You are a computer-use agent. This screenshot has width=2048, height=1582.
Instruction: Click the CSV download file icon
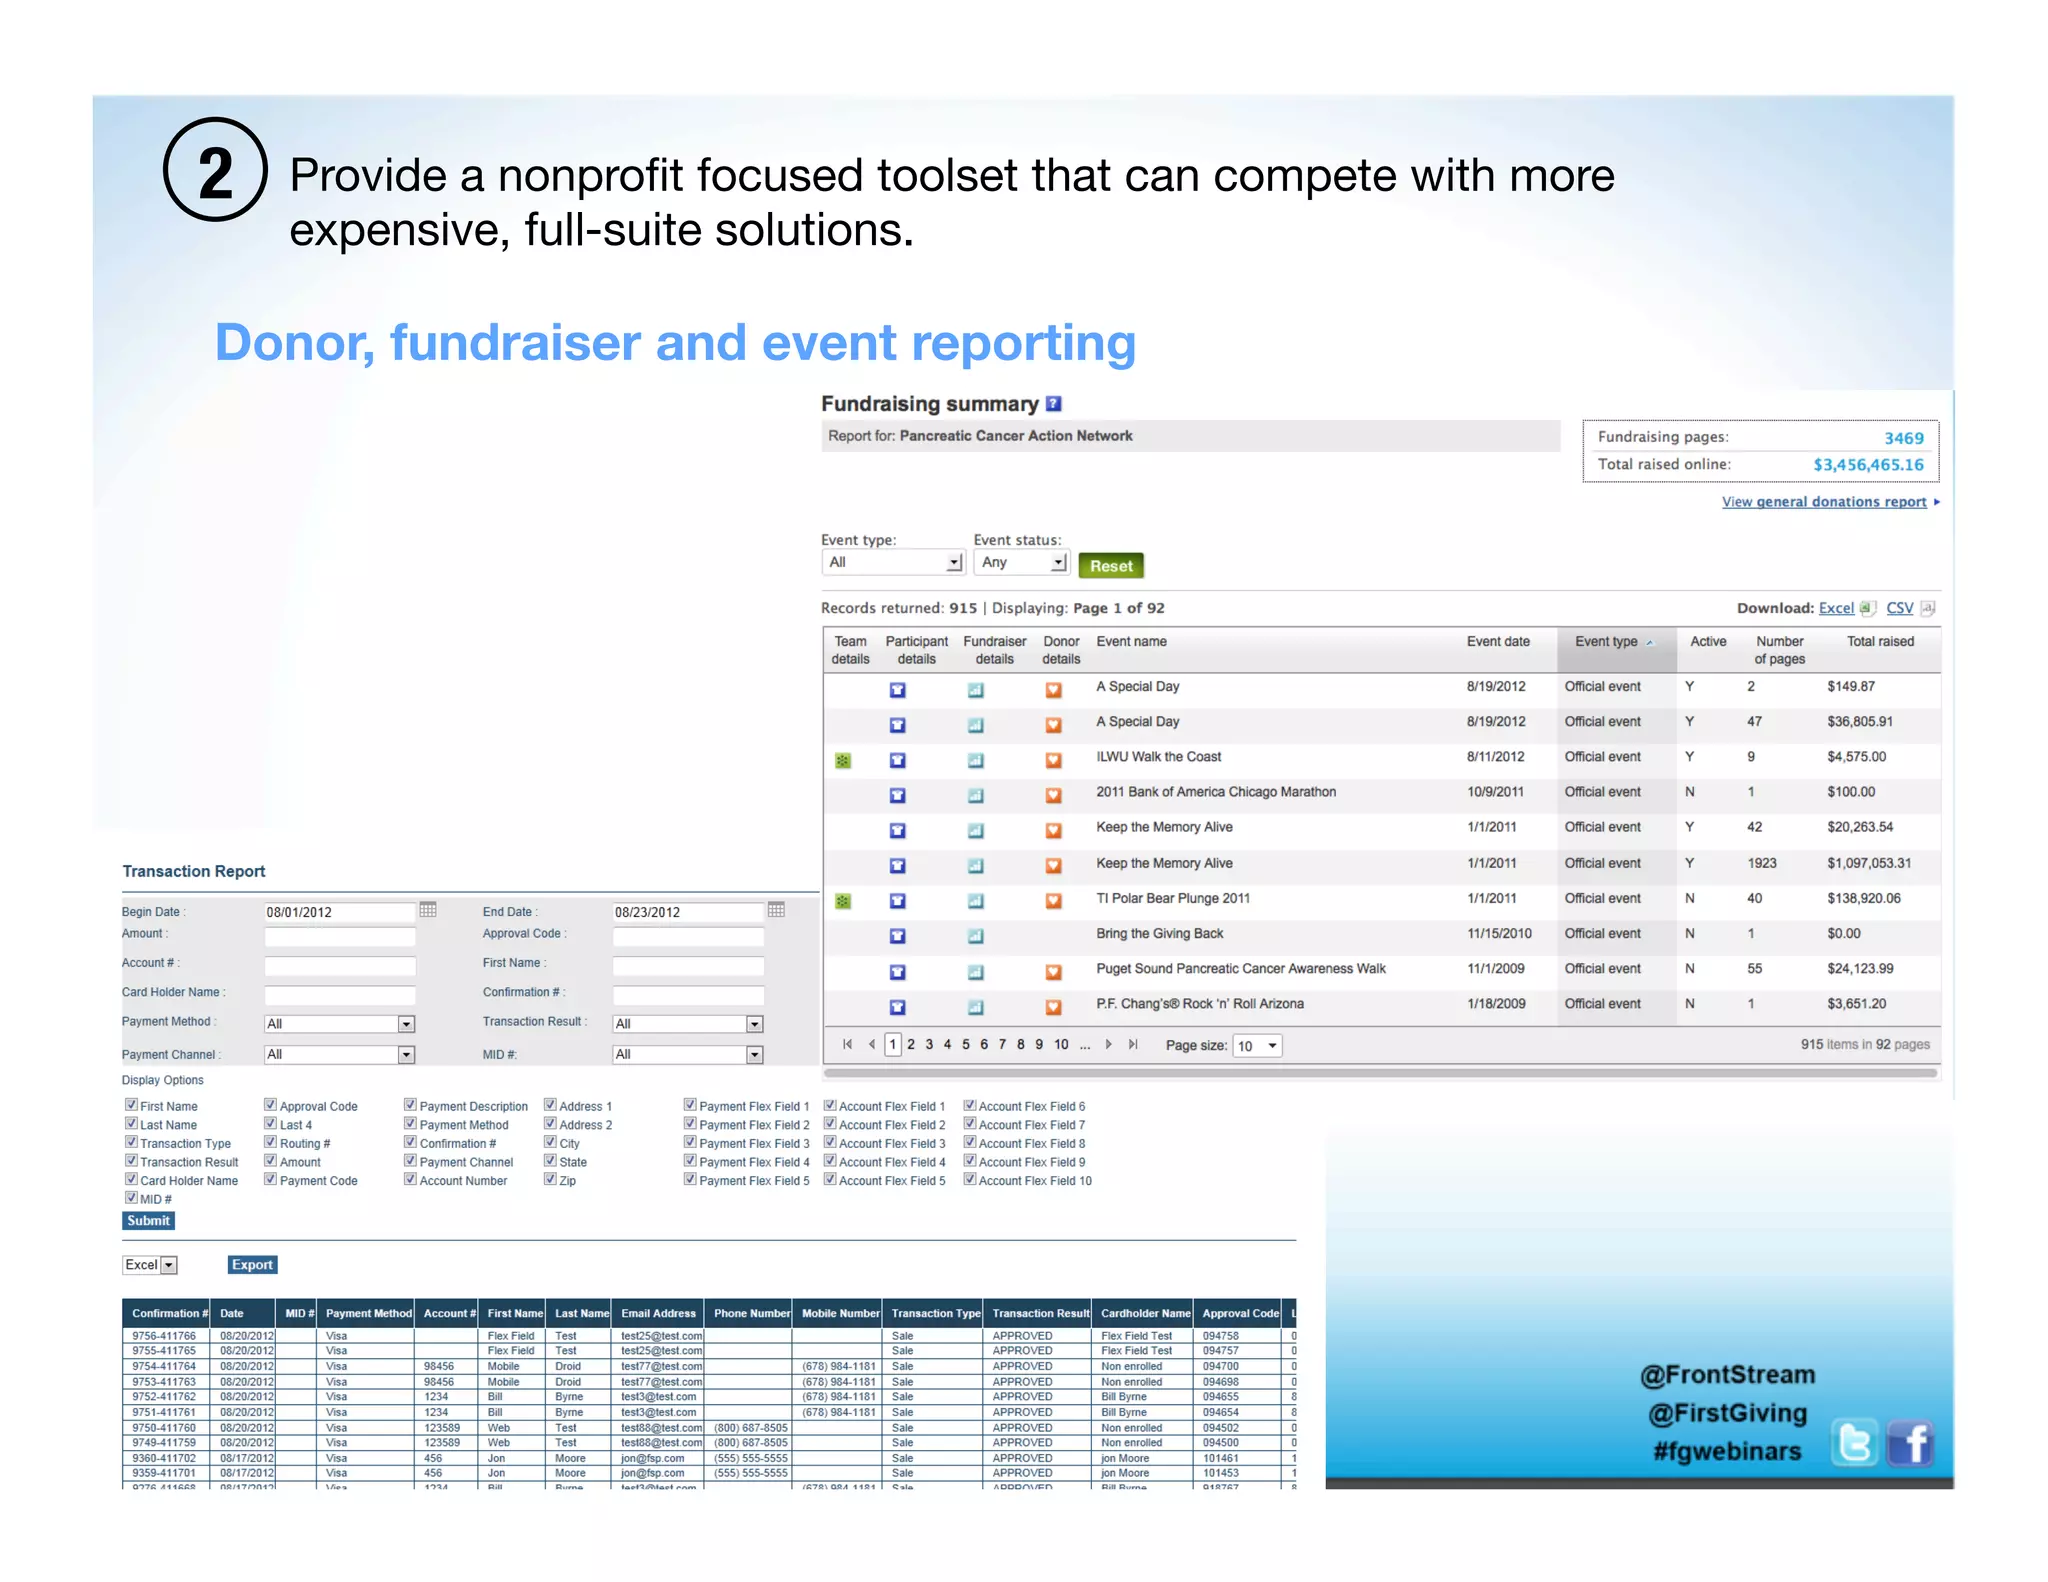pyautogui.click(x=1927, y=608)
